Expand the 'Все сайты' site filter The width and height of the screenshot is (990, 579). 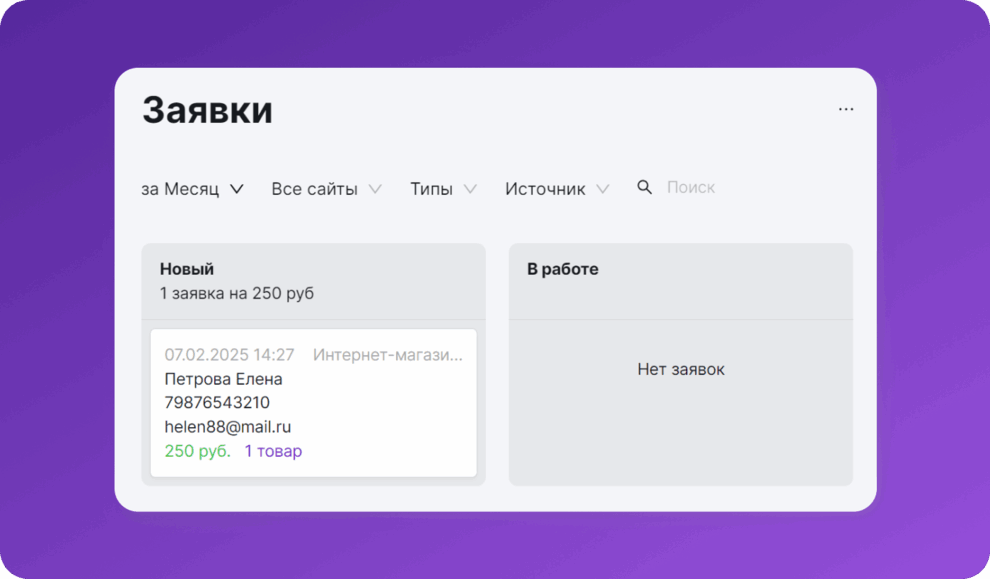314,189
